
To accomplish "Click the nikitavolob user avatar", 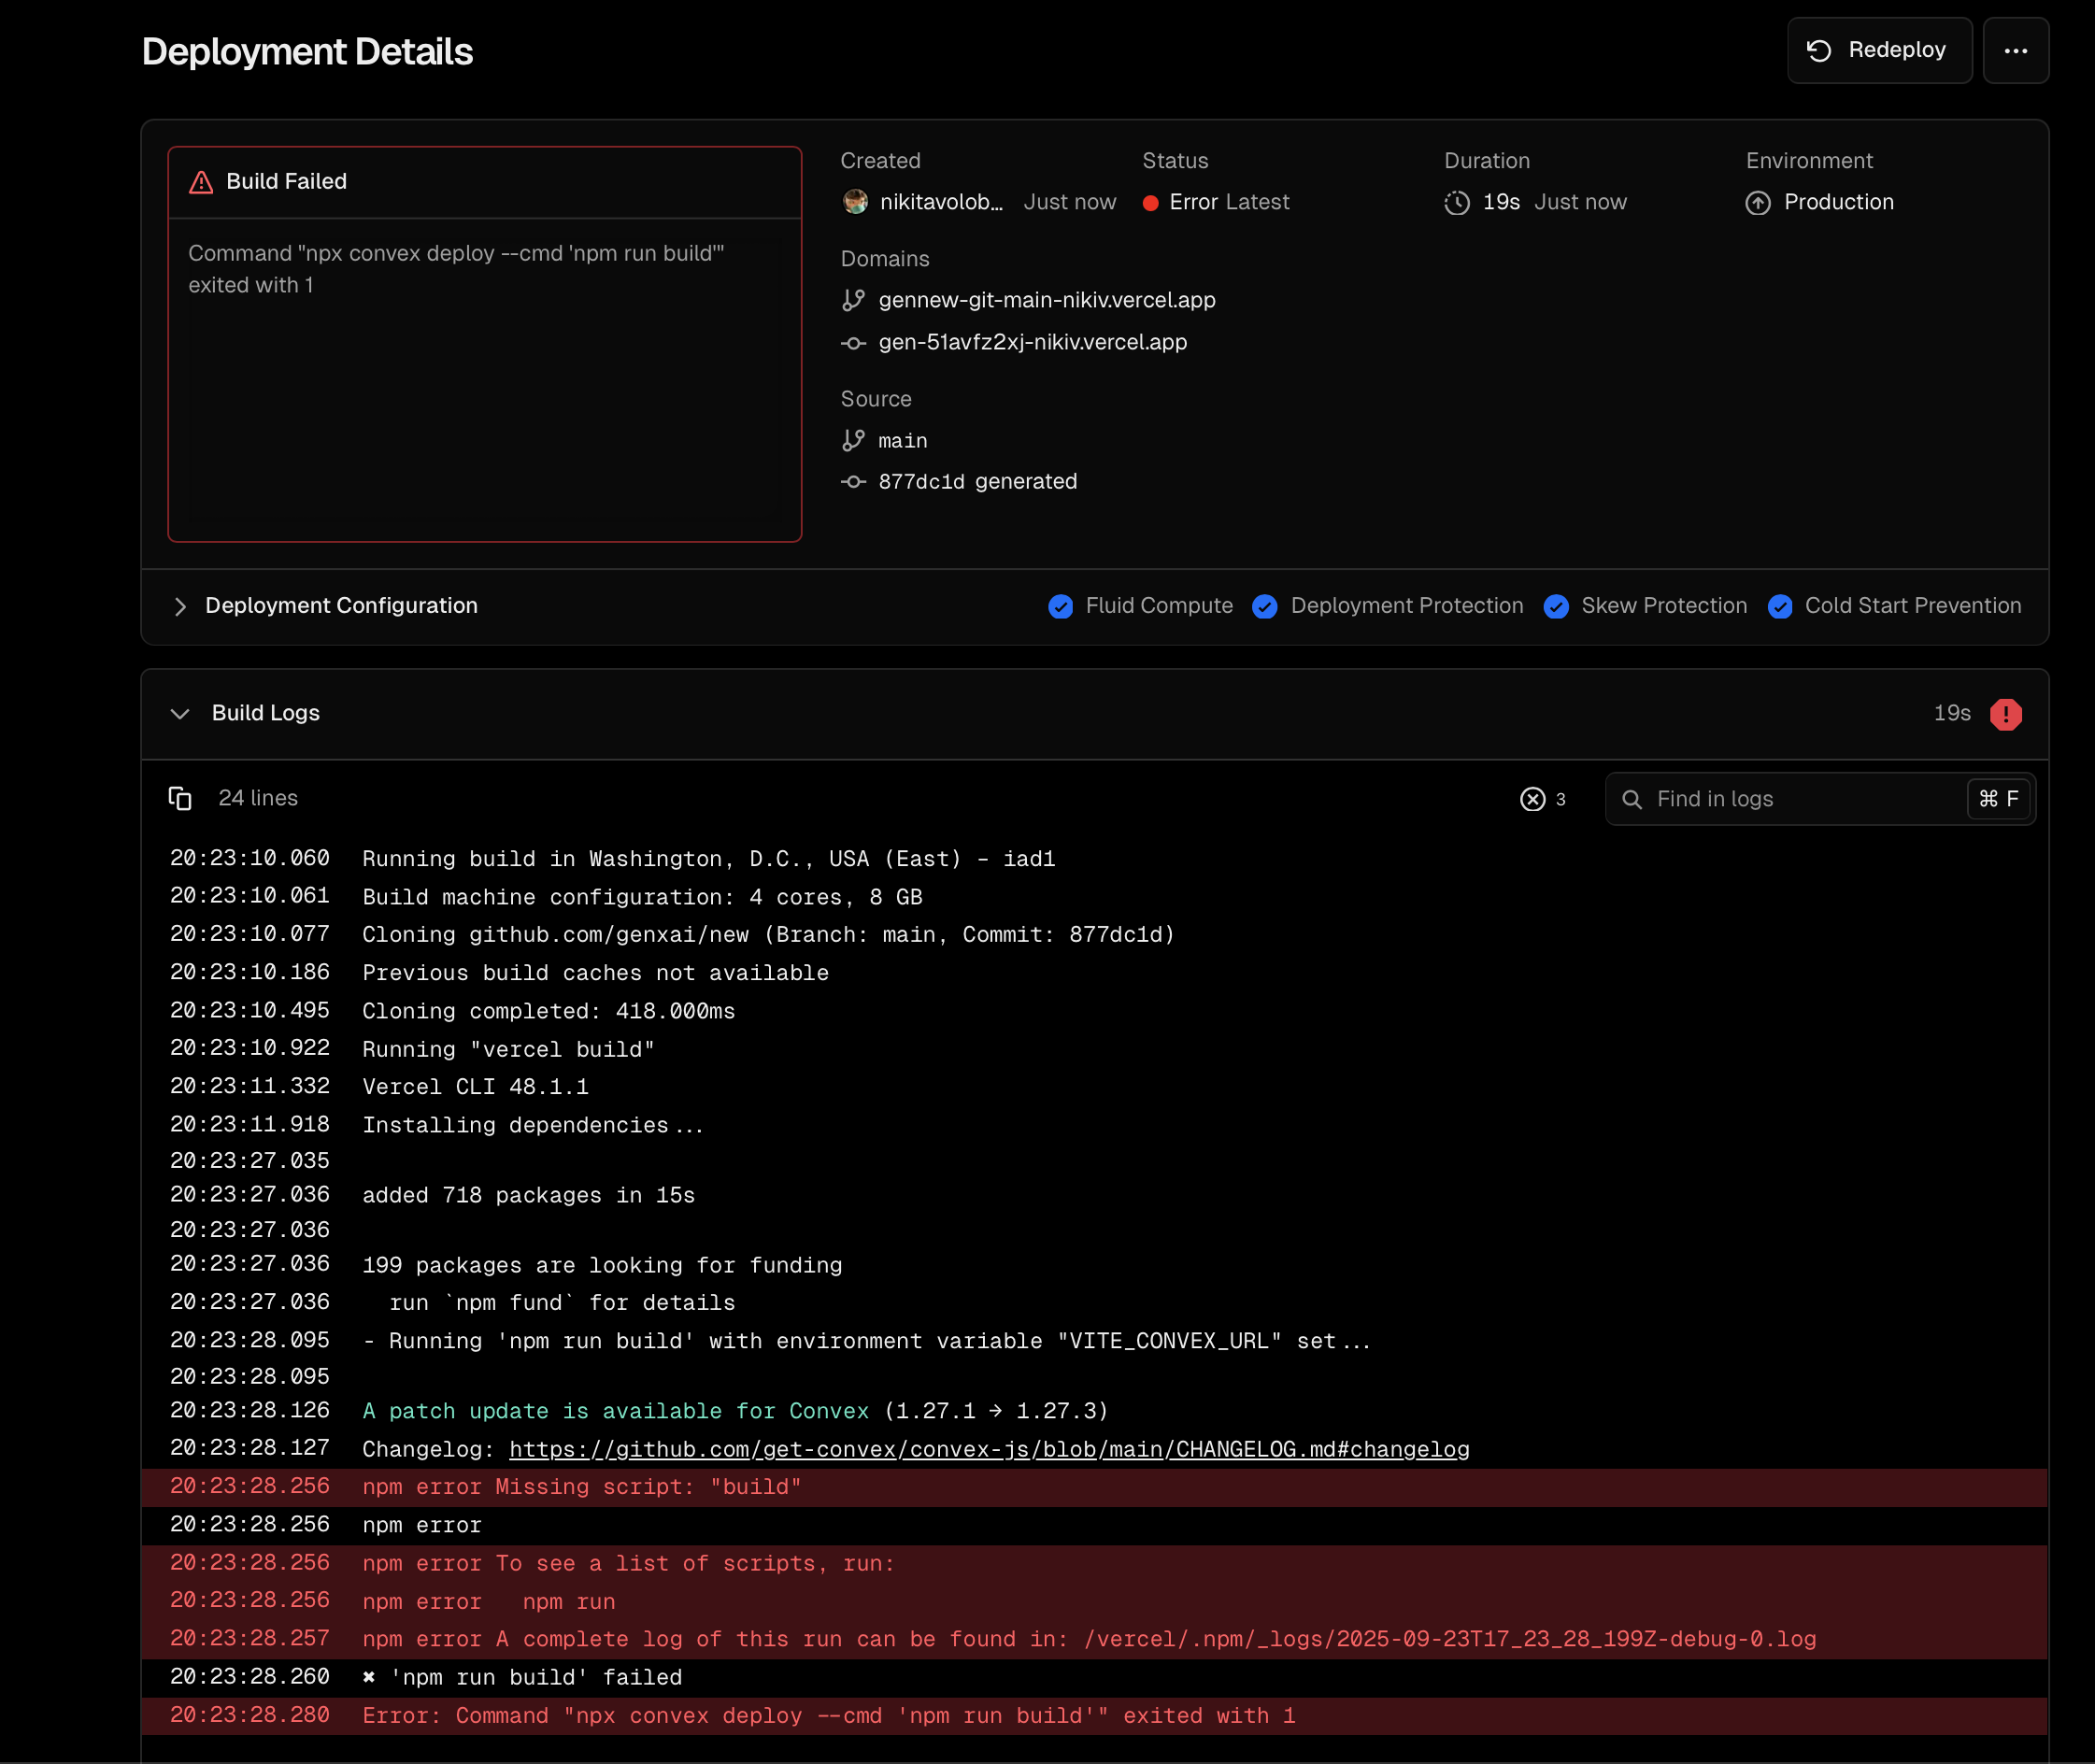I will (855, 202).
